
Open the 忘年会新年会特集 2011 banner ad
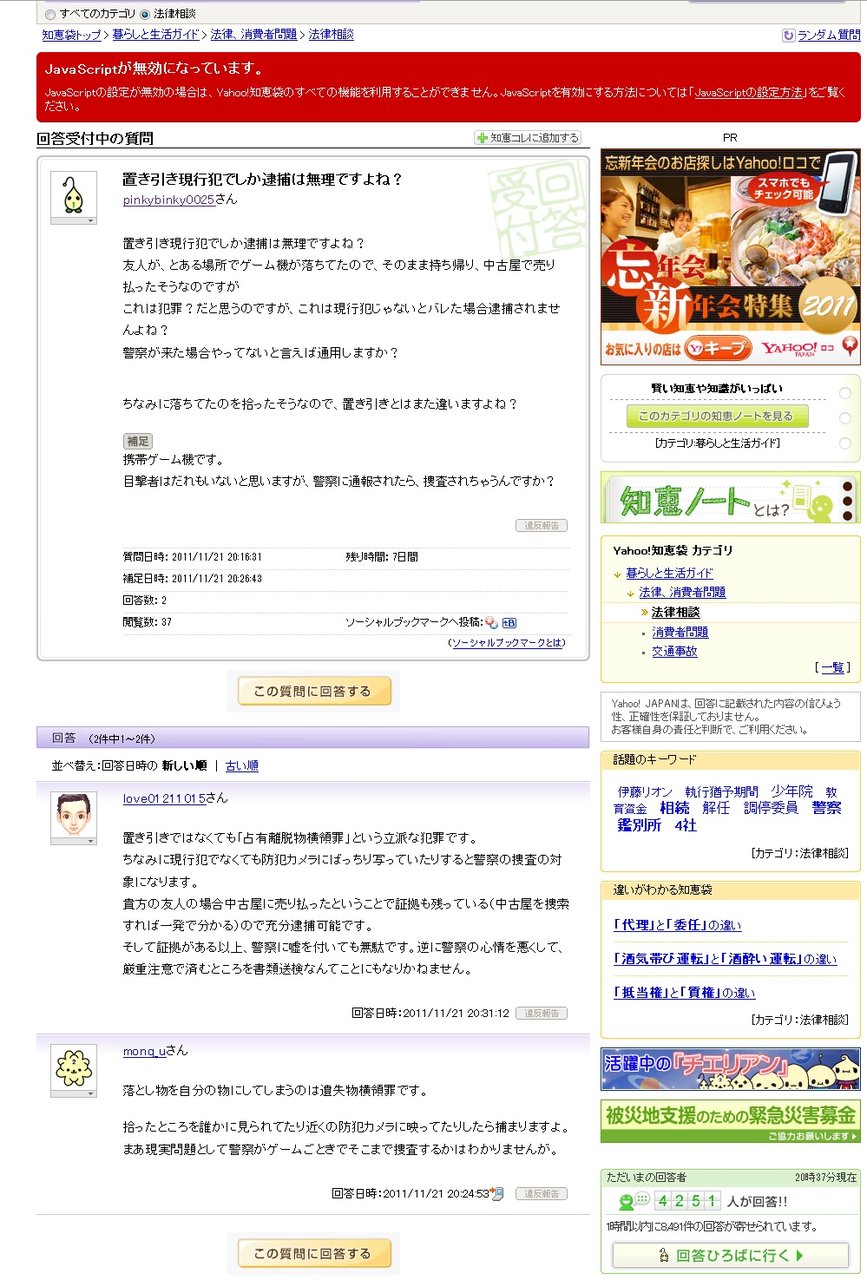click(x=730, y=257)
